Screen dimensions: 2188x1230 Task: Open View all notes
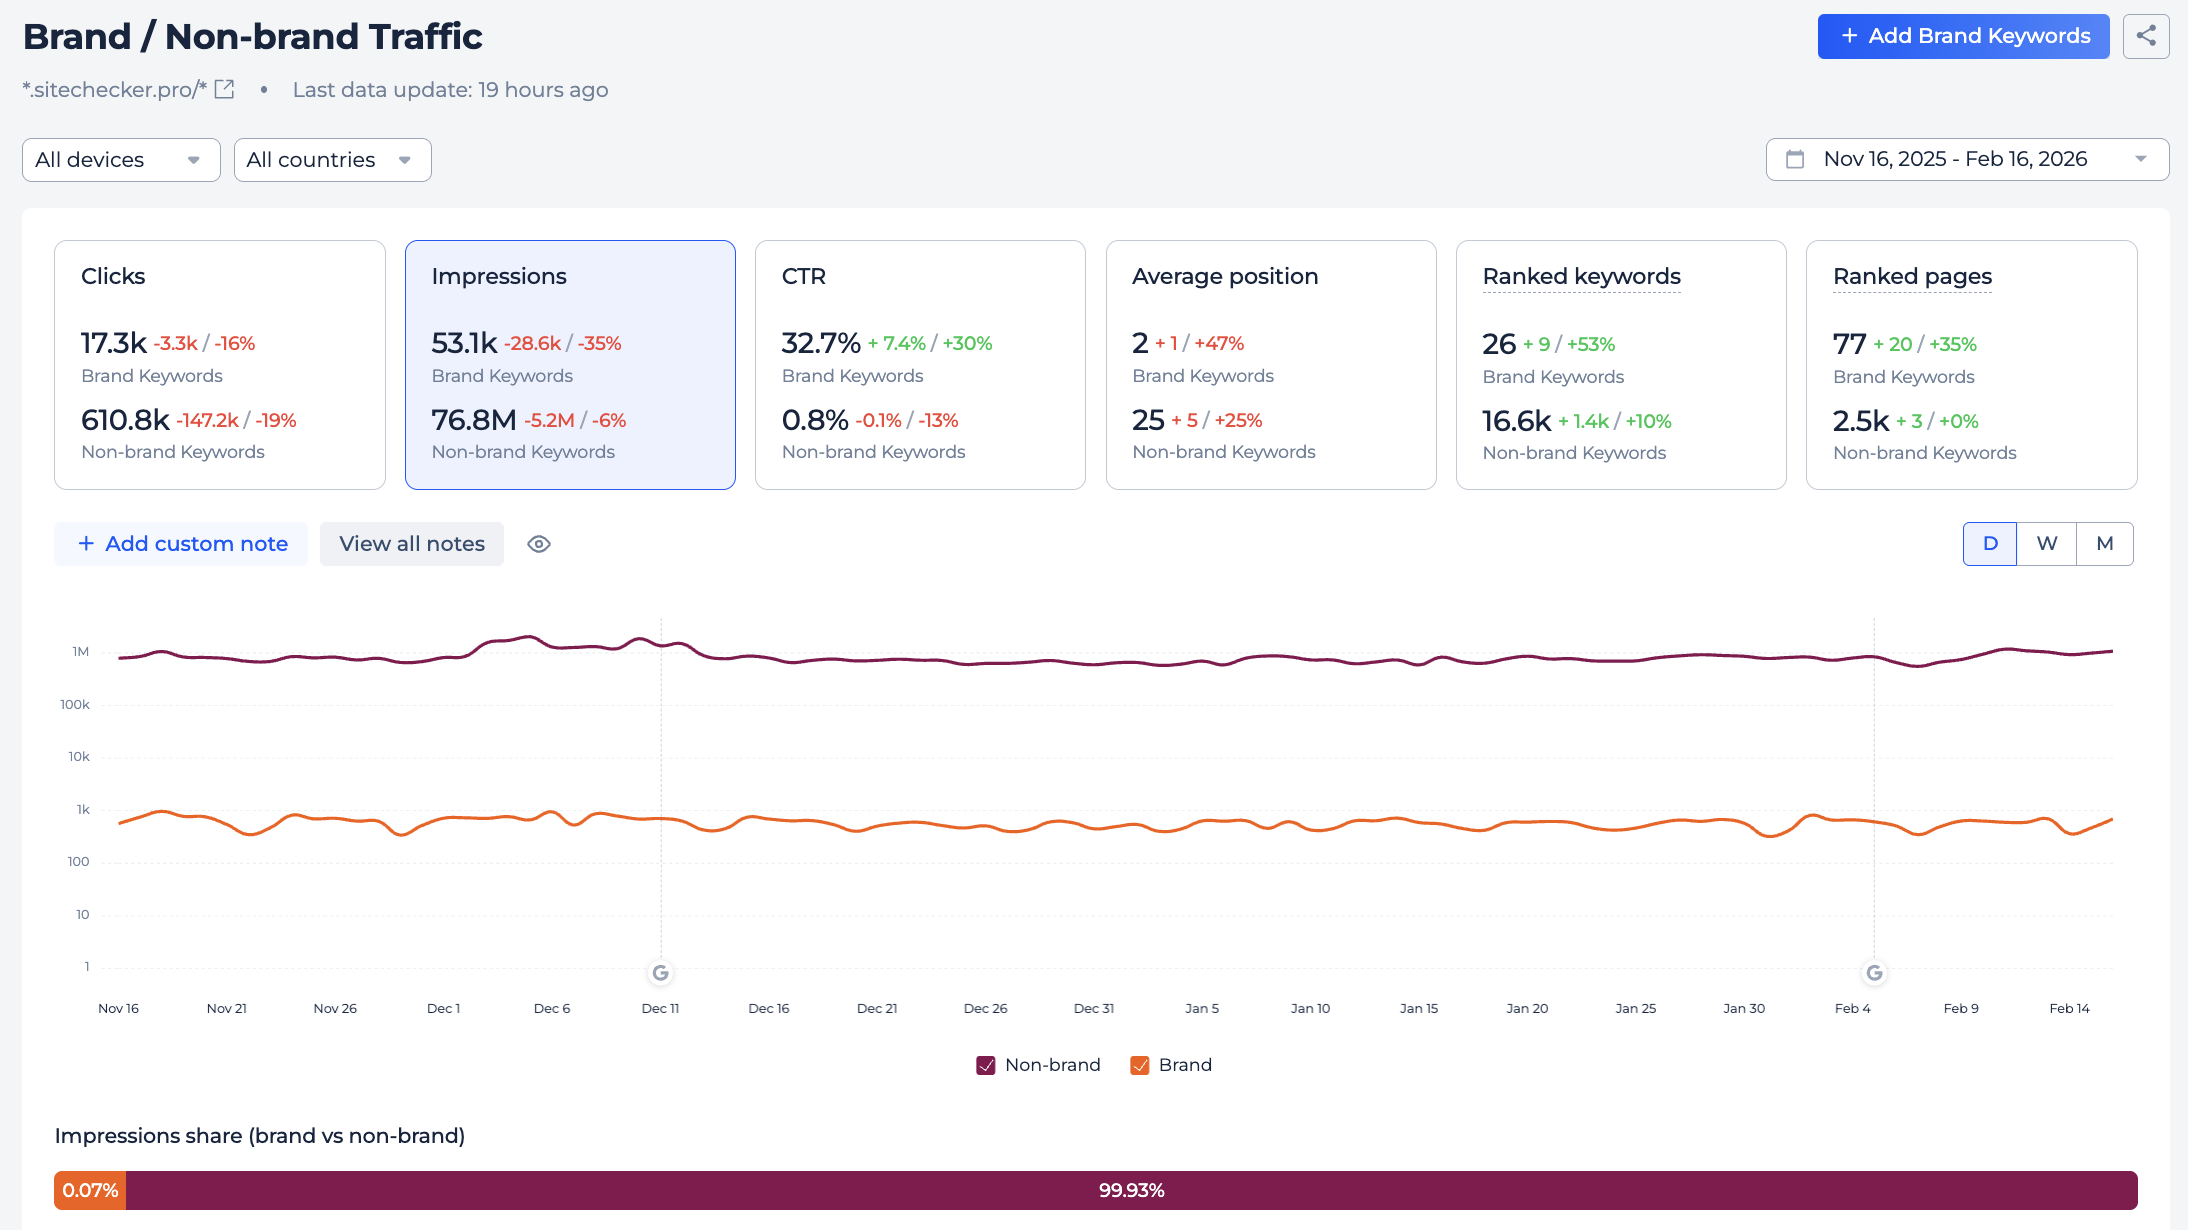tap(411, 543)
